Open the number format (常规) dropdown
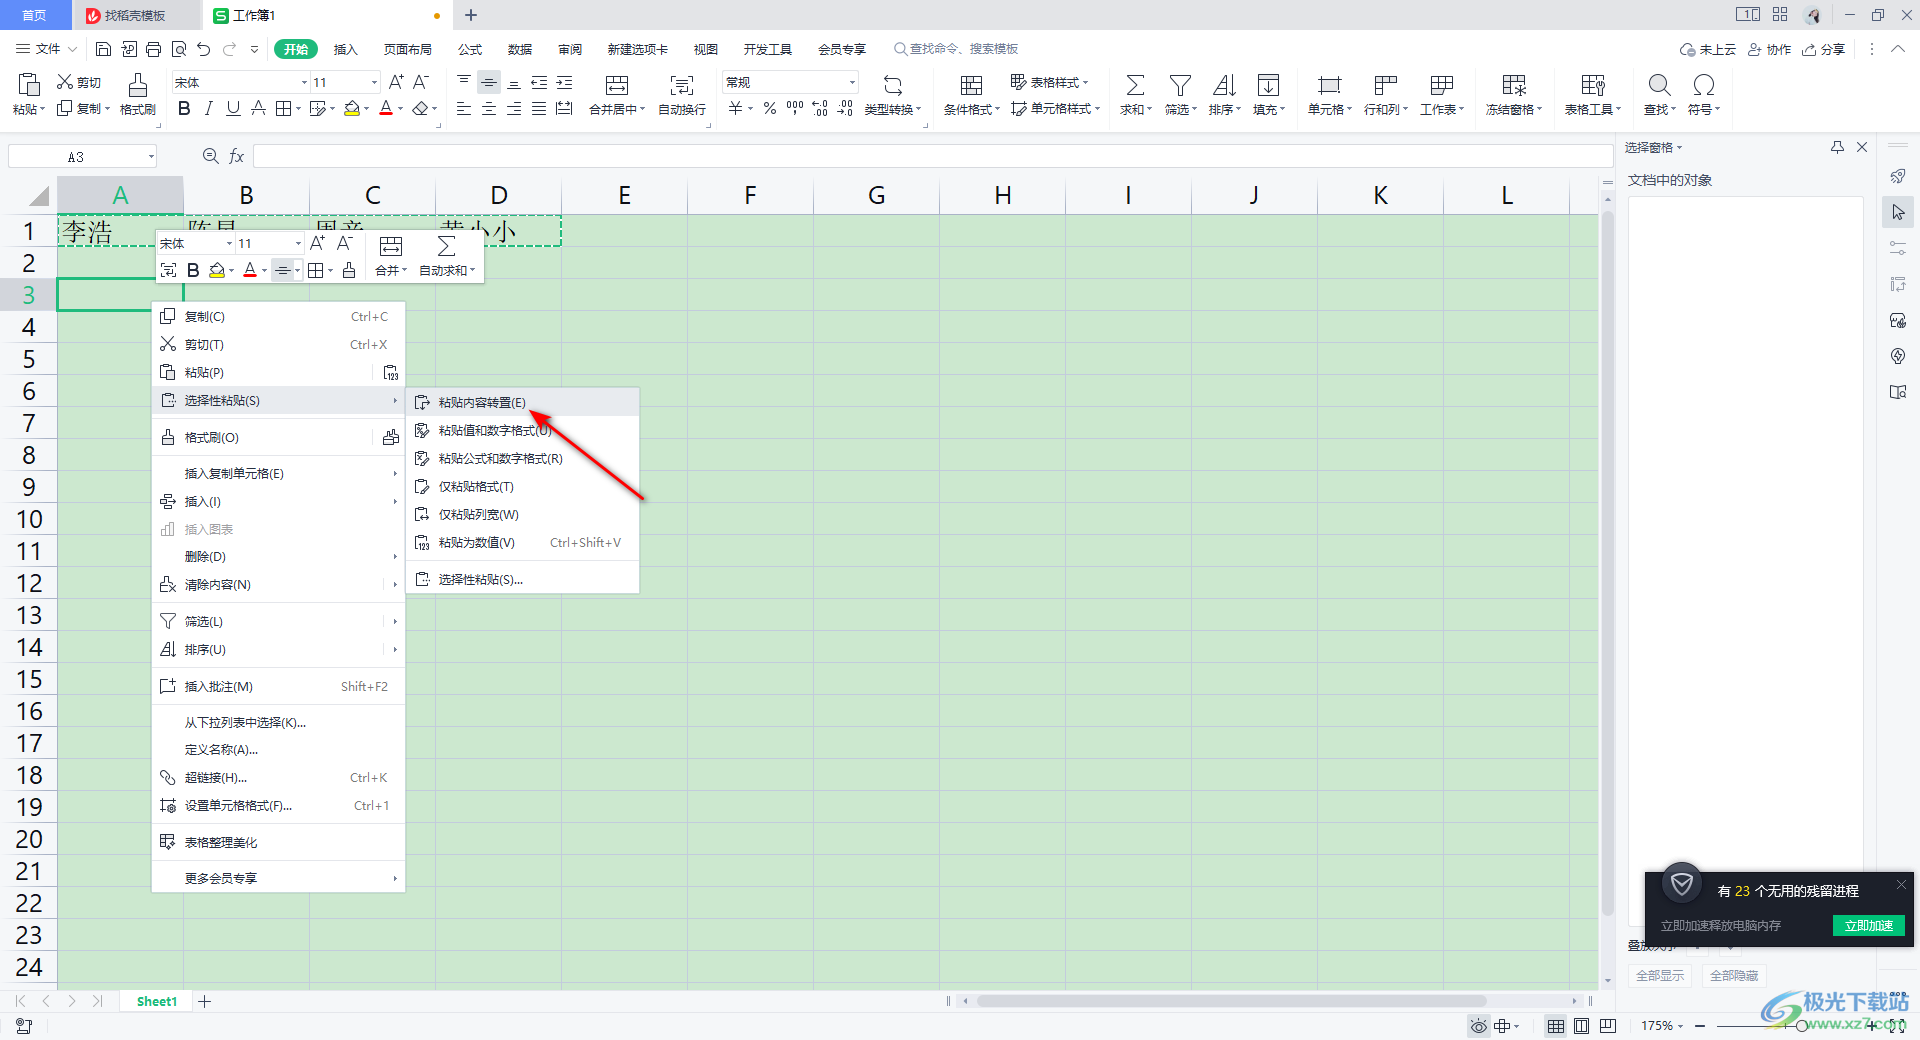The height and width of the screenshot is (1040, 1920). coord(852,82)
